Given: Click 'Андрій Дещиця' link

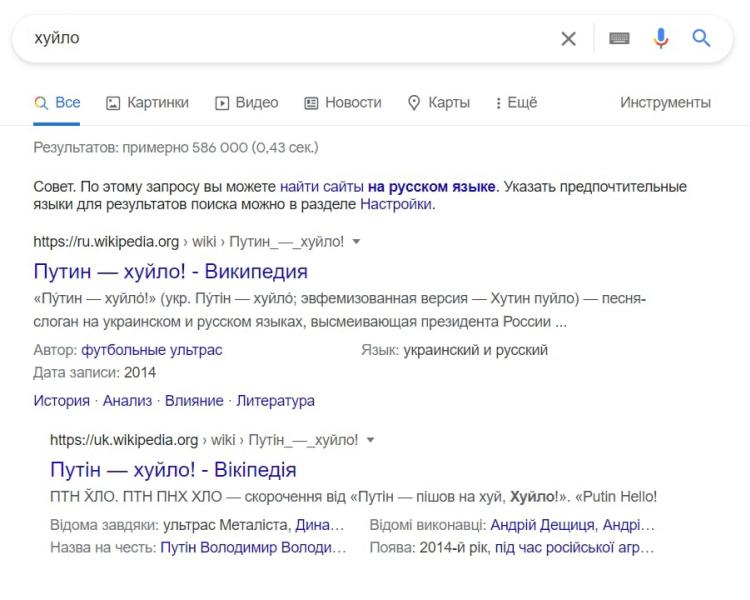Looking at the screenshot, I should pyautogui.click(x=542, y=525).
